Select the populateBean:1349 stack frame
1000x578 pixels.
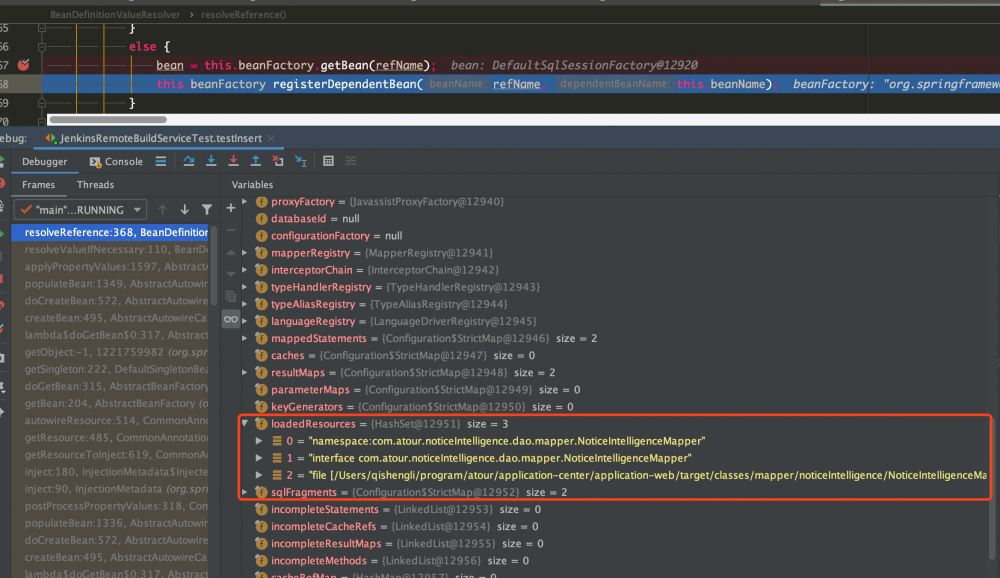(110, 284)
